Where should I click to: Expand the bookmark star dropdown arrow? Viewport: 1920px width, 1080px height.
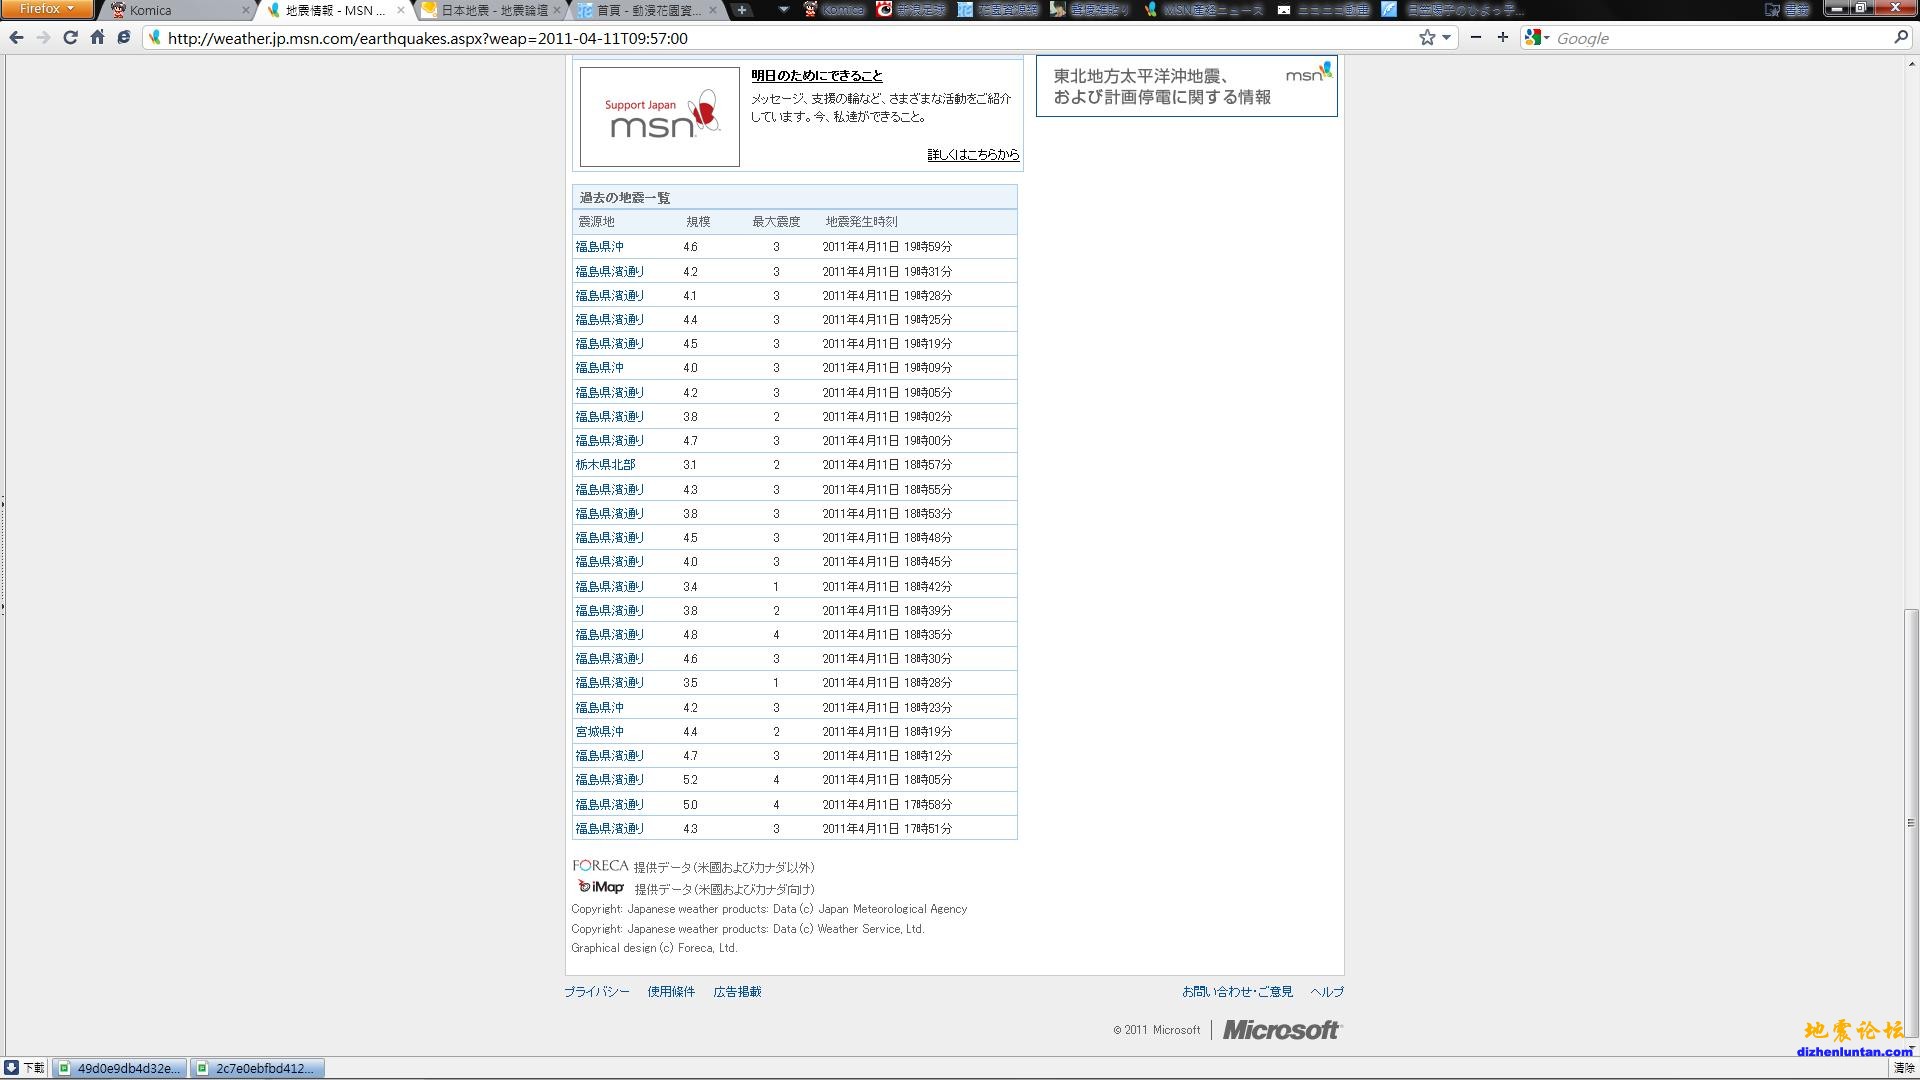(1446, 38)
